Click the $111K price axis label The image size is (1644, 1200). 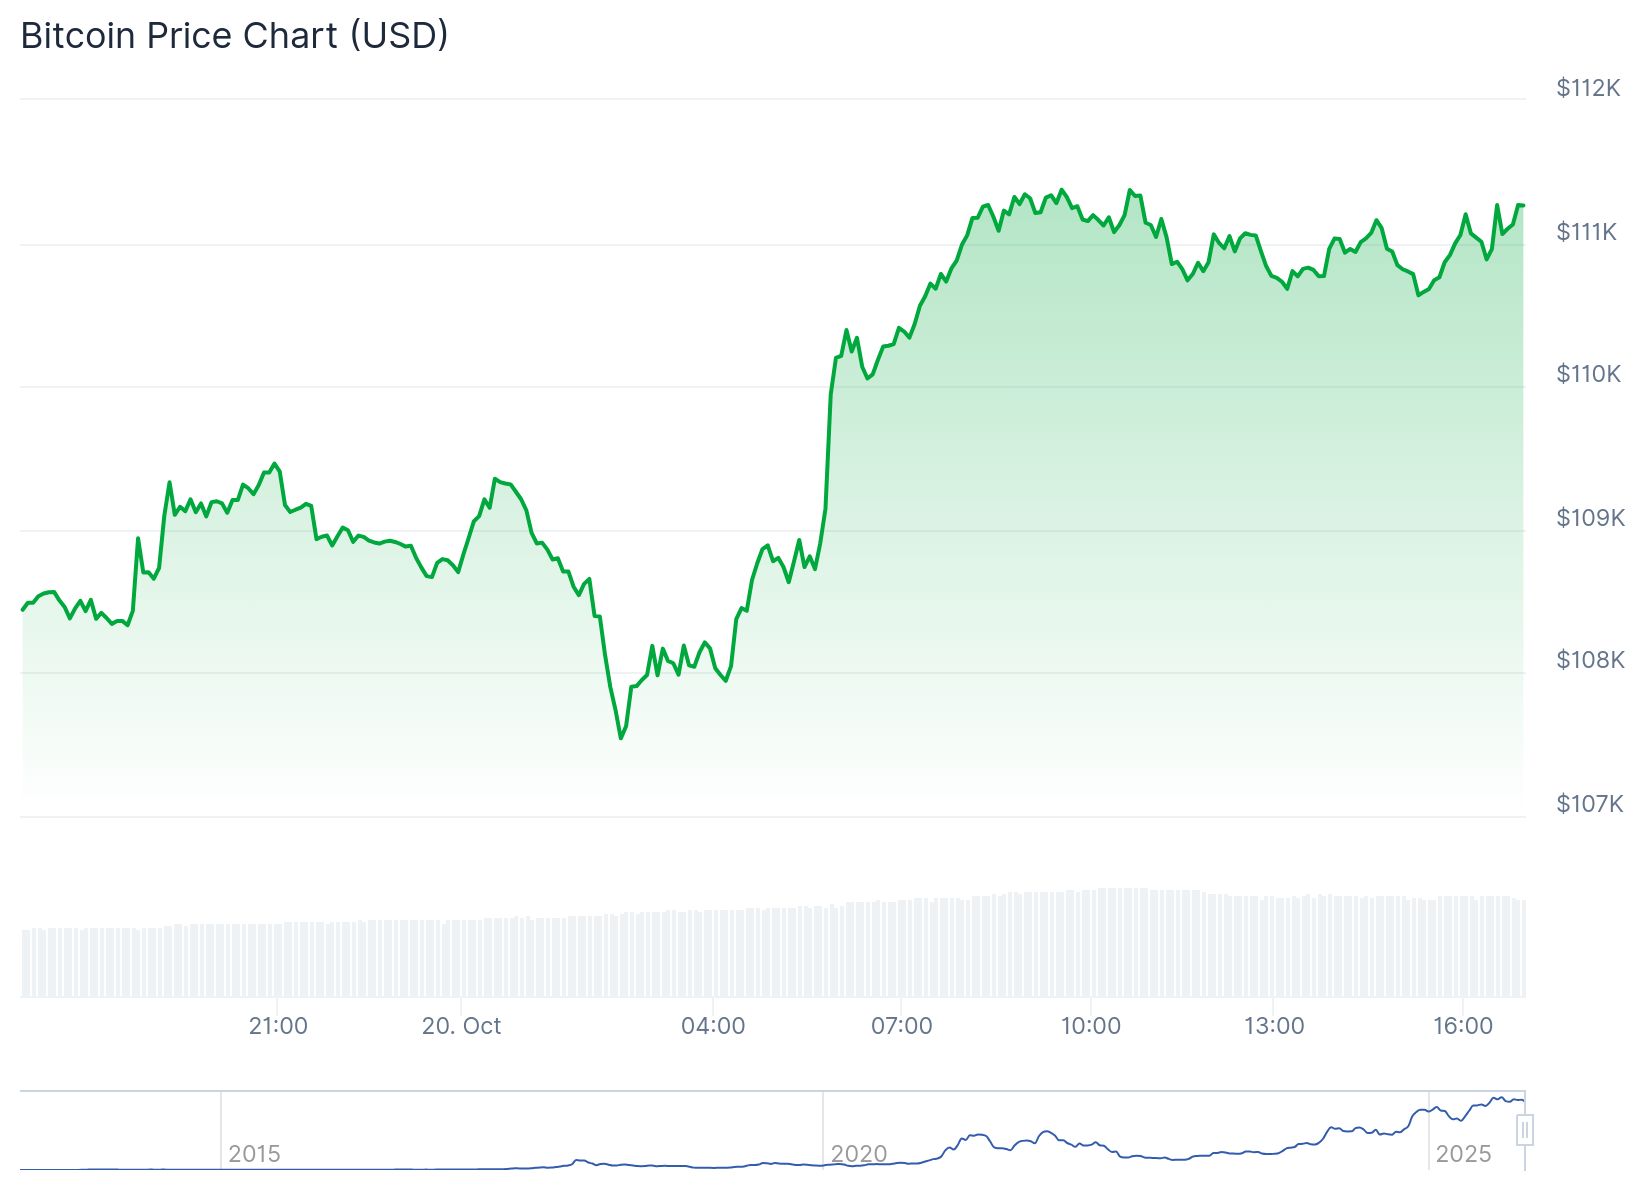pyautogui.click(x=1587, y=232)
